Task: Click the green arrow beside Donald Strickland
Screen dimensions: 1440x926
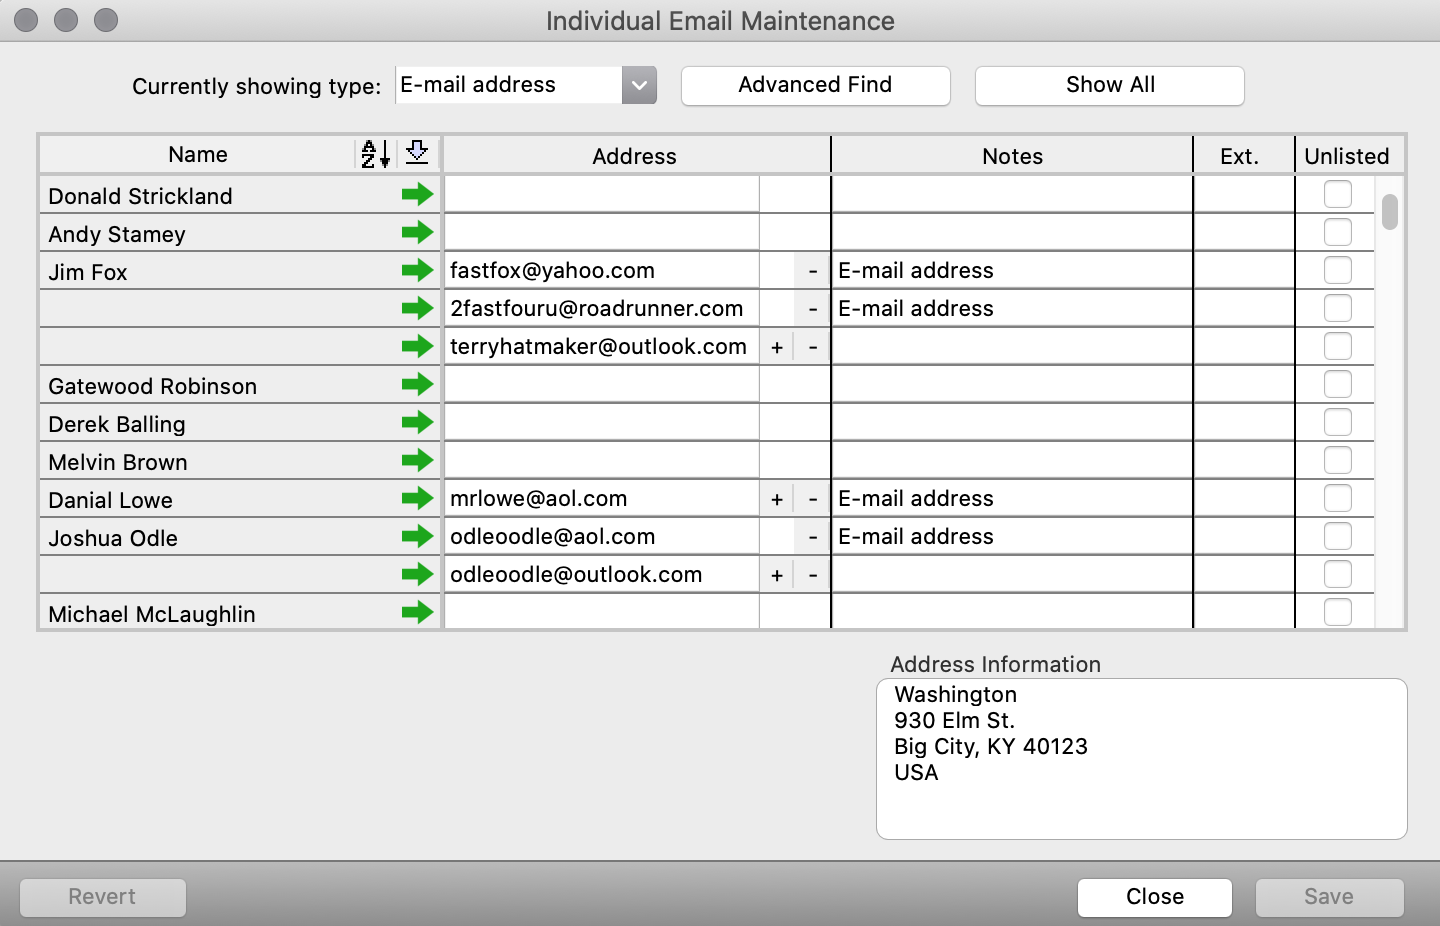Action: point(417,194)
